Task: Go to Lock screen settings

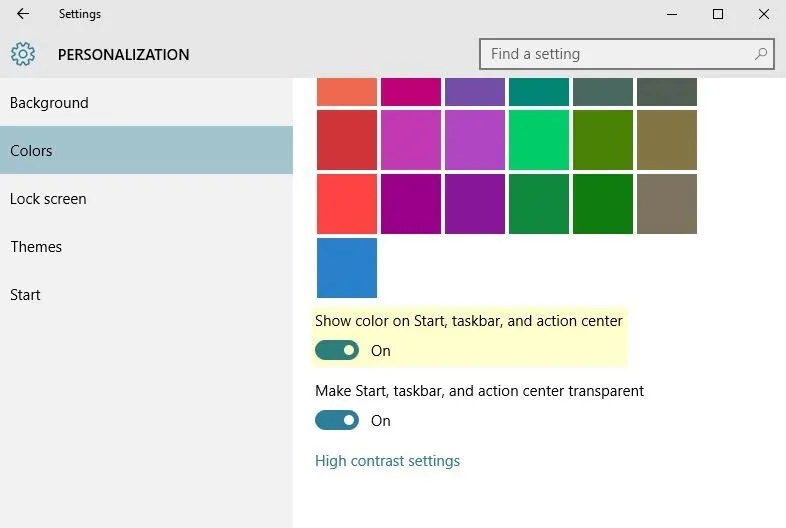Action: click(x=48, y=199)
